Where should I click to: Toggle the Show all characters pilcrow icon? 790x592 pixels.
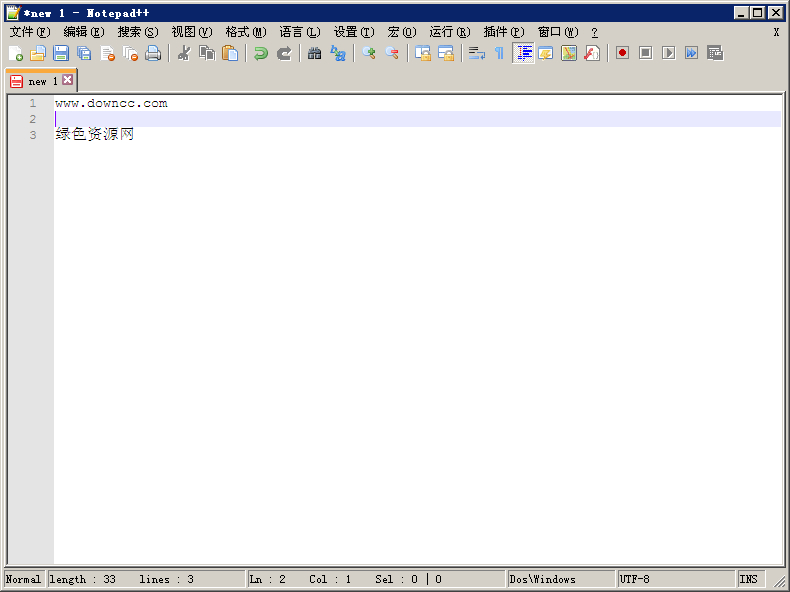[x=500, y=53]
